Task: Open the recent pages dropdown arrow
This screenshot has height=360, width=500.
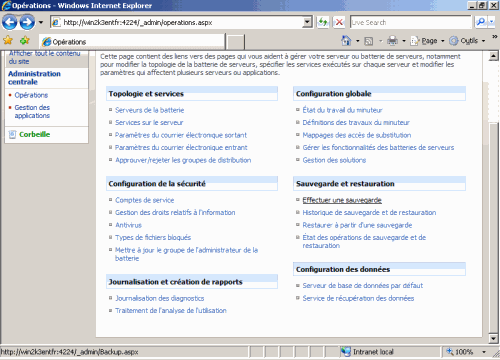Action: click(x=41, y=23)
